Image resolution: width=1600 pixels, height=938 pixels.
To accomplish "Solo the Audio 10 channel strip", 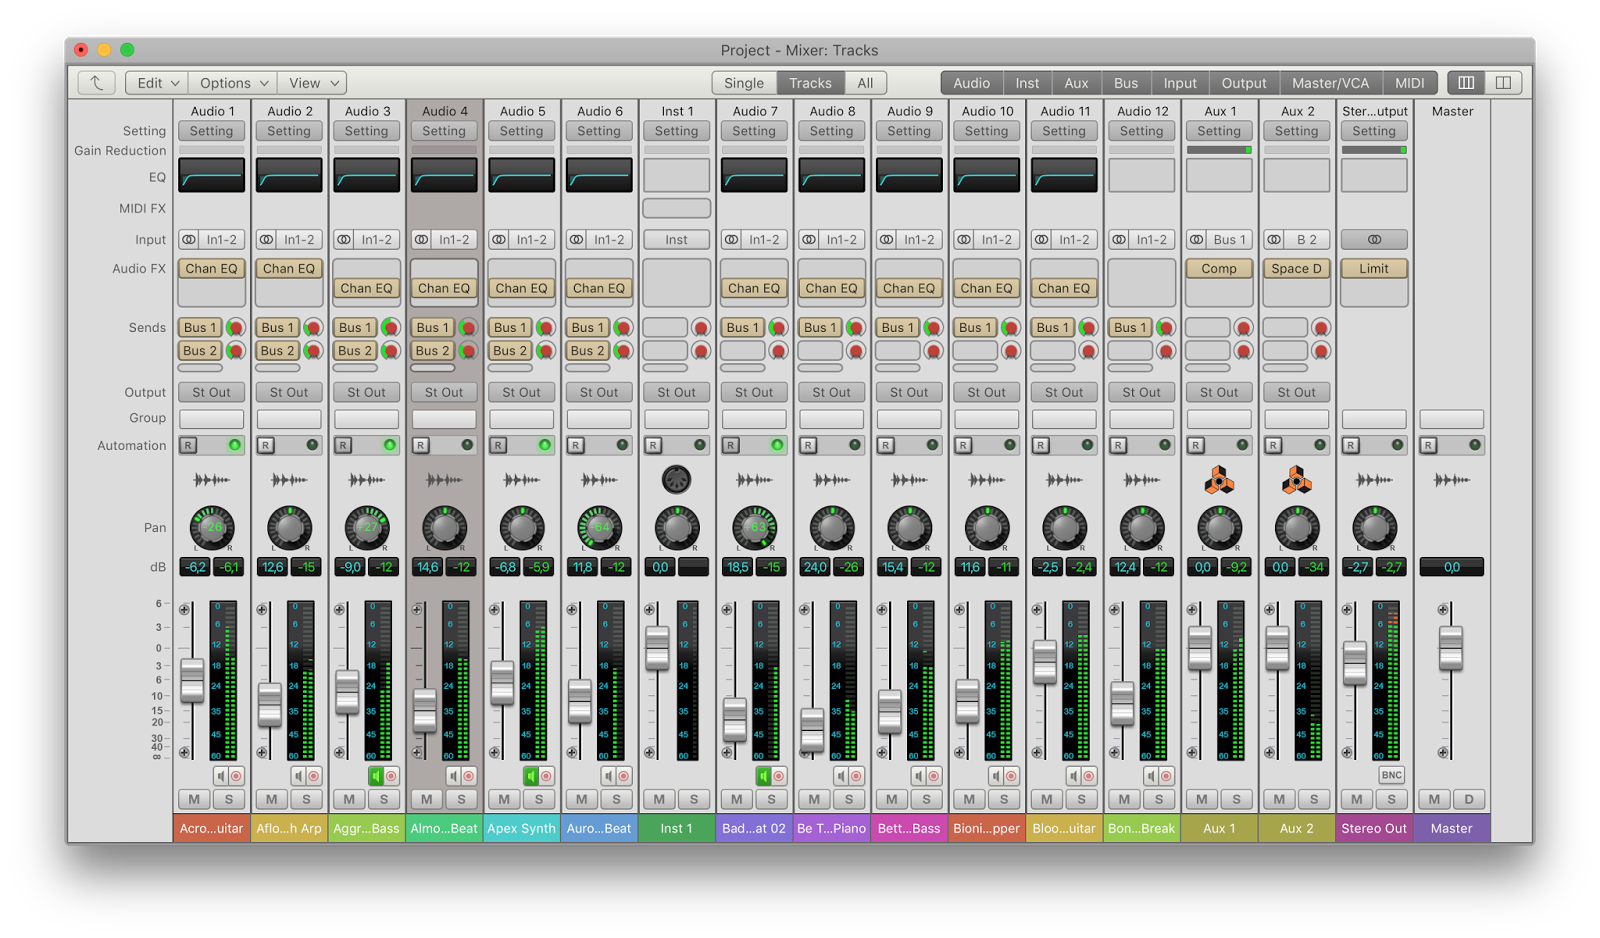I will [x=1004, y=799].
